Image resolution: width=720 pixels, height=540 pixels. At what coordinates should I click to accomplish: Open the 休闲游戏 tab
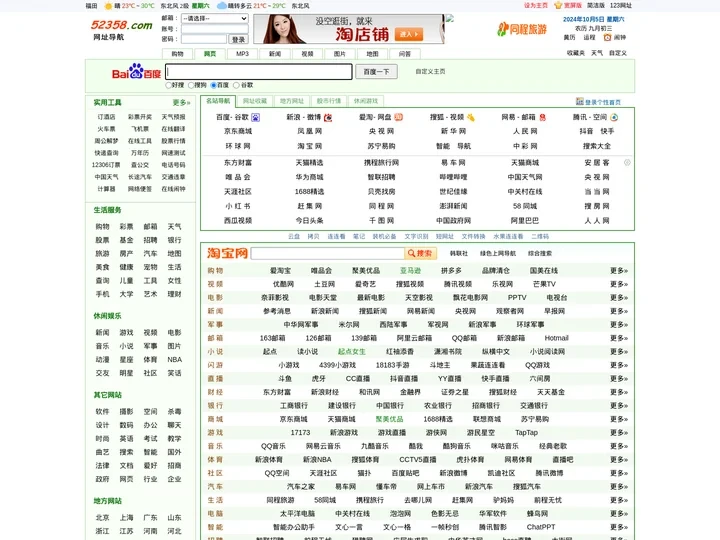tap(366, 101)
